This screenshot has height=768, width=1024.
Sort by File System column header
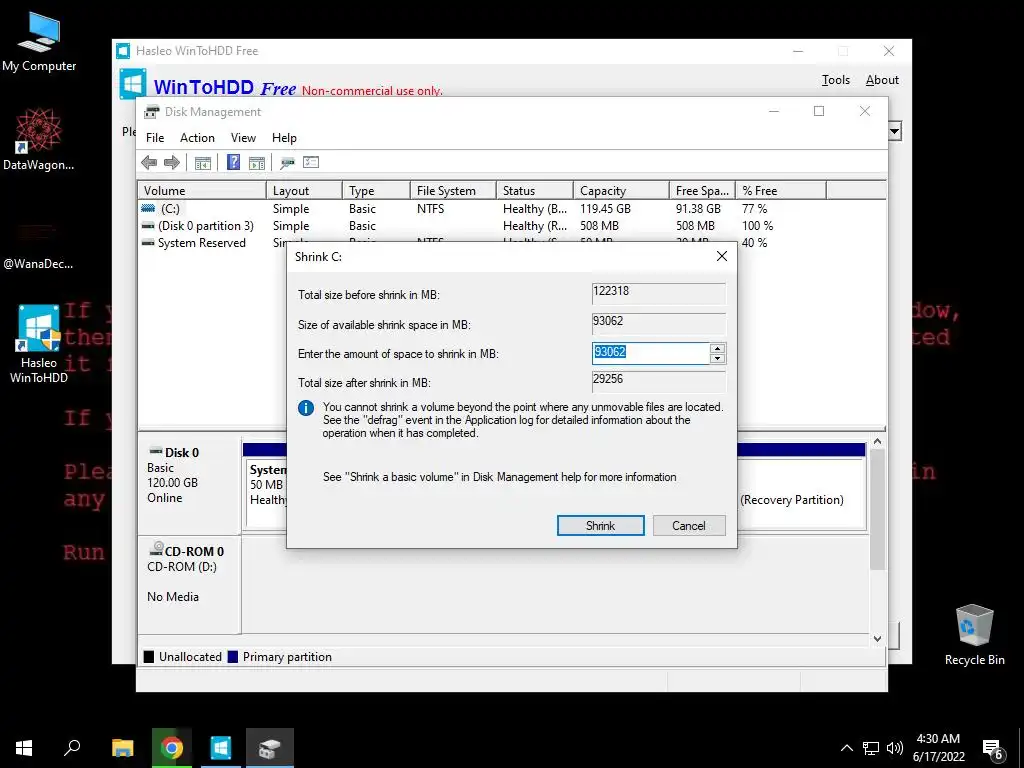tap(453, 191)
